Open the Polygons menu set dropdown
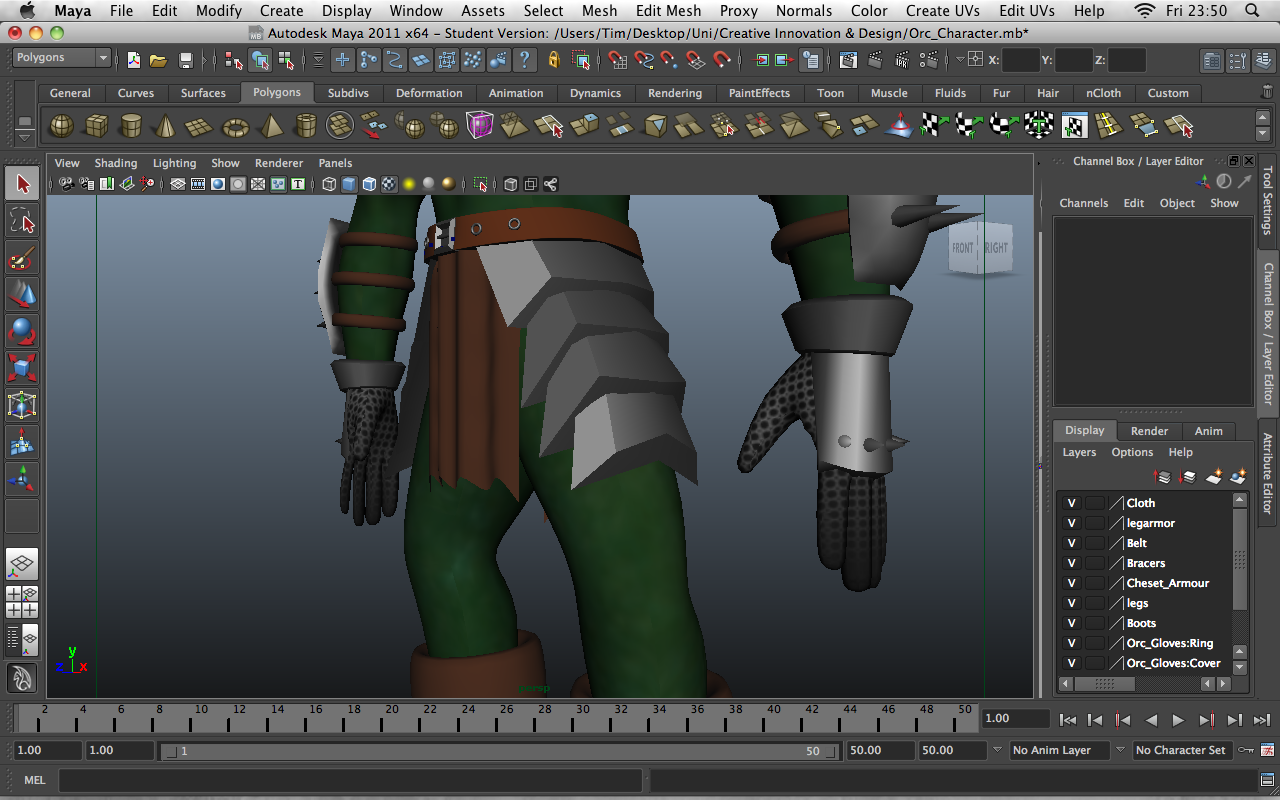The image size is (1280, 800). click(61, 58)
